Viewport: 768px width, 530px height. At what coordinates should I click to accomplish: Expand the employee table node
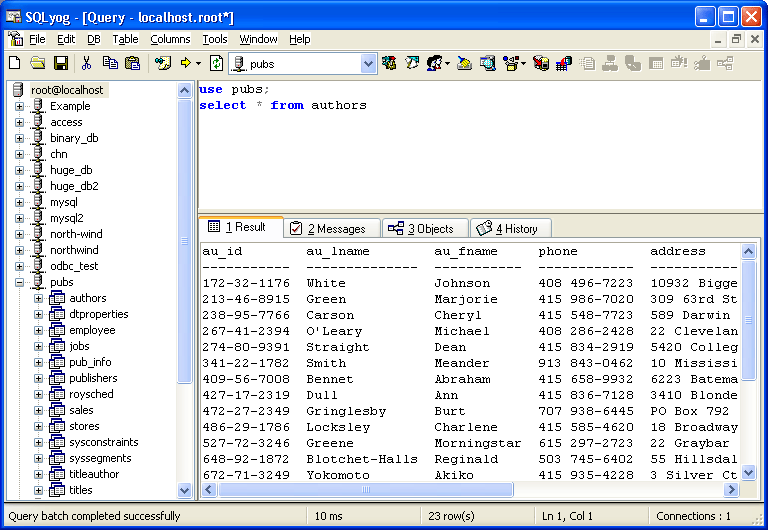(38, 330)
